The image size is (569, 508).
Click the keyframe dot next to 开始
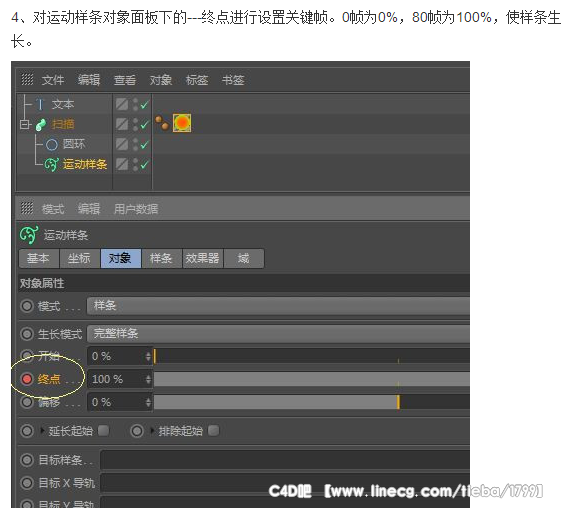point(27,356)
